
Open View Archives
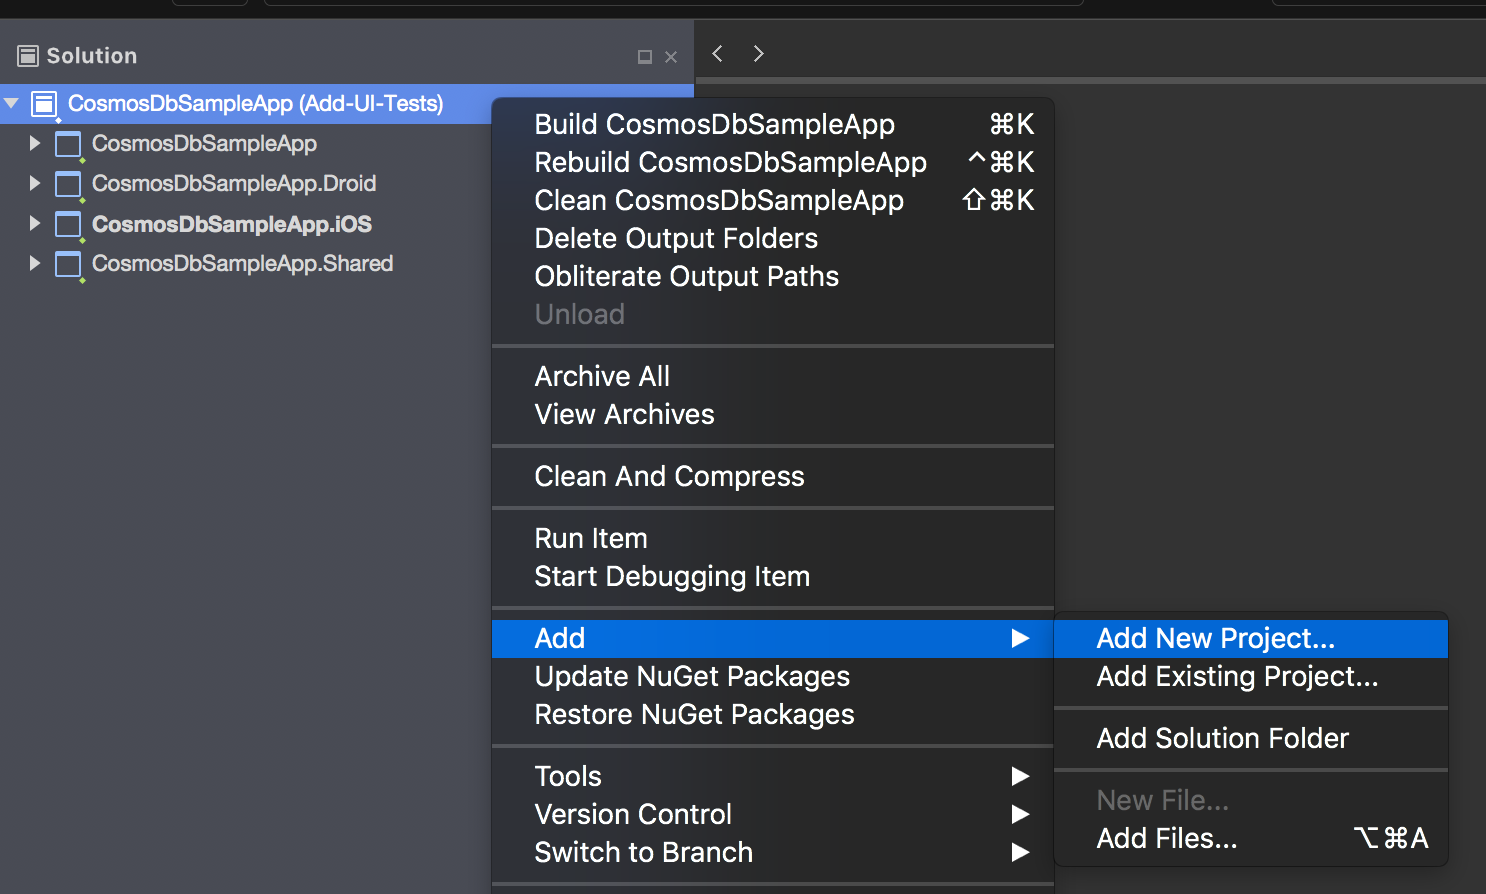(773, 414)
